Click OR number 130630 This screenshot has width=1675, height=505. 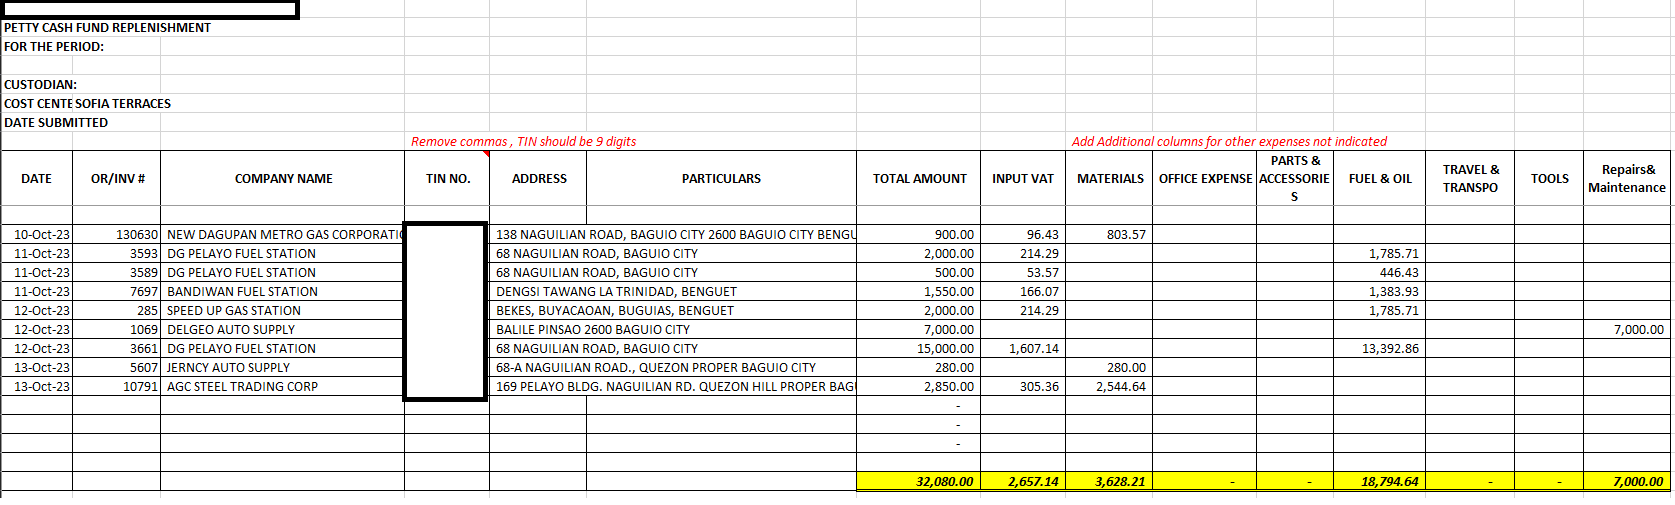pos(117,235)
